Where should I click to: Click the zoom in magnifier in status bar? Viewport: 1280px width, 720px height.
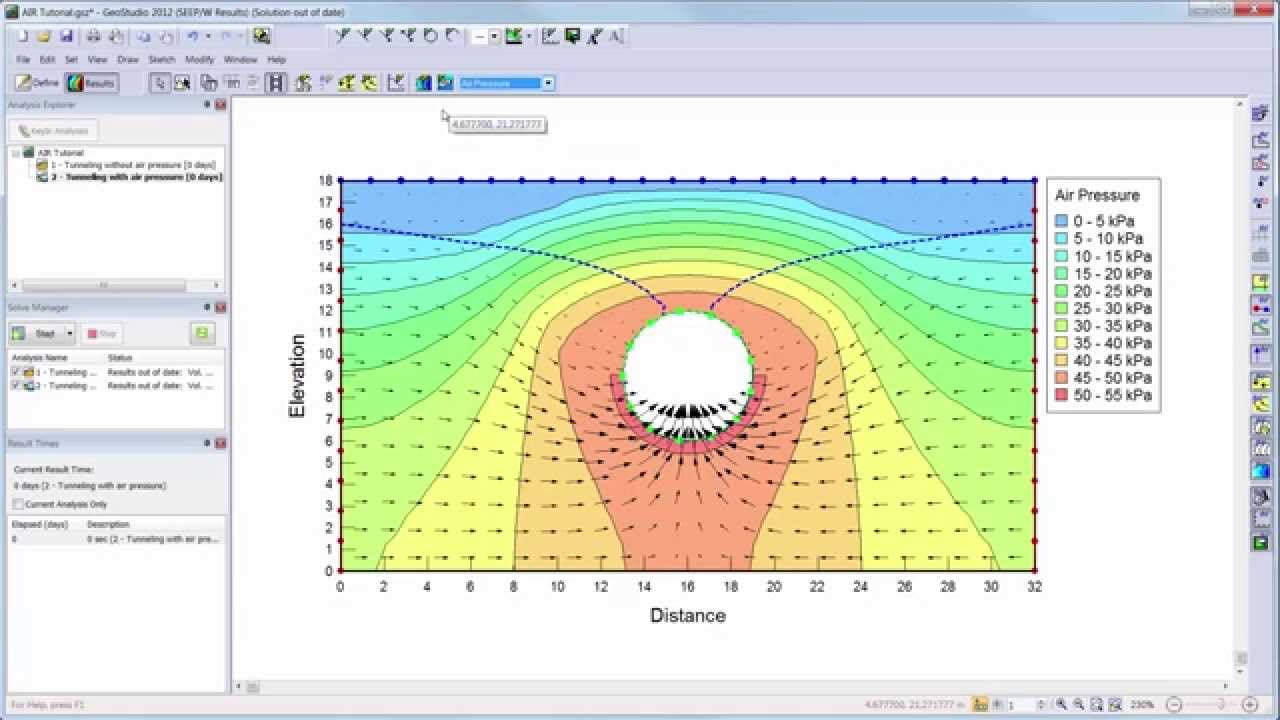click(x=1061, y=705)
